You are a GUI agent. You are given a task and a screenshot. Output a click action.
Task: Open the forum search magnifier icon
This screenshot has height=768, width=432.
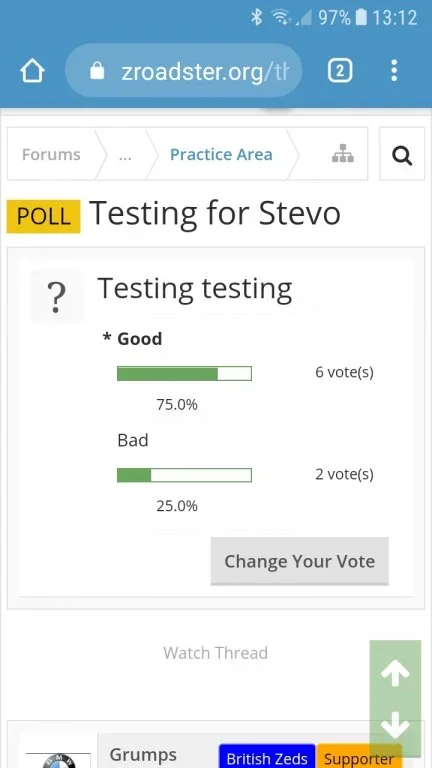coord(402,154)
